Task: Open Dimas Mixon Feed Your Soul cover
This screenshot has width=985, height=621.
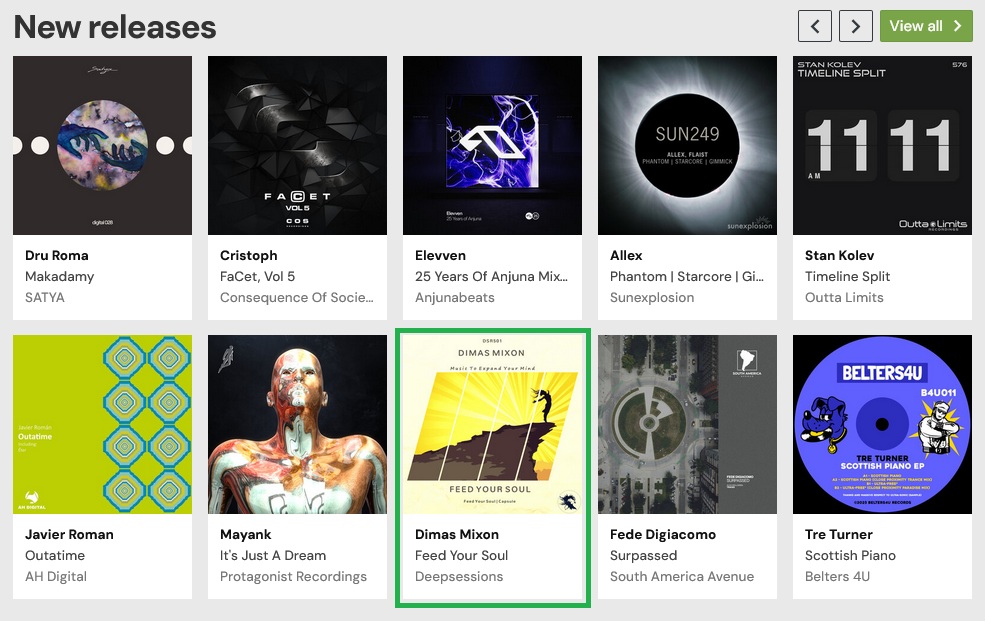Action: coord(492,424)
